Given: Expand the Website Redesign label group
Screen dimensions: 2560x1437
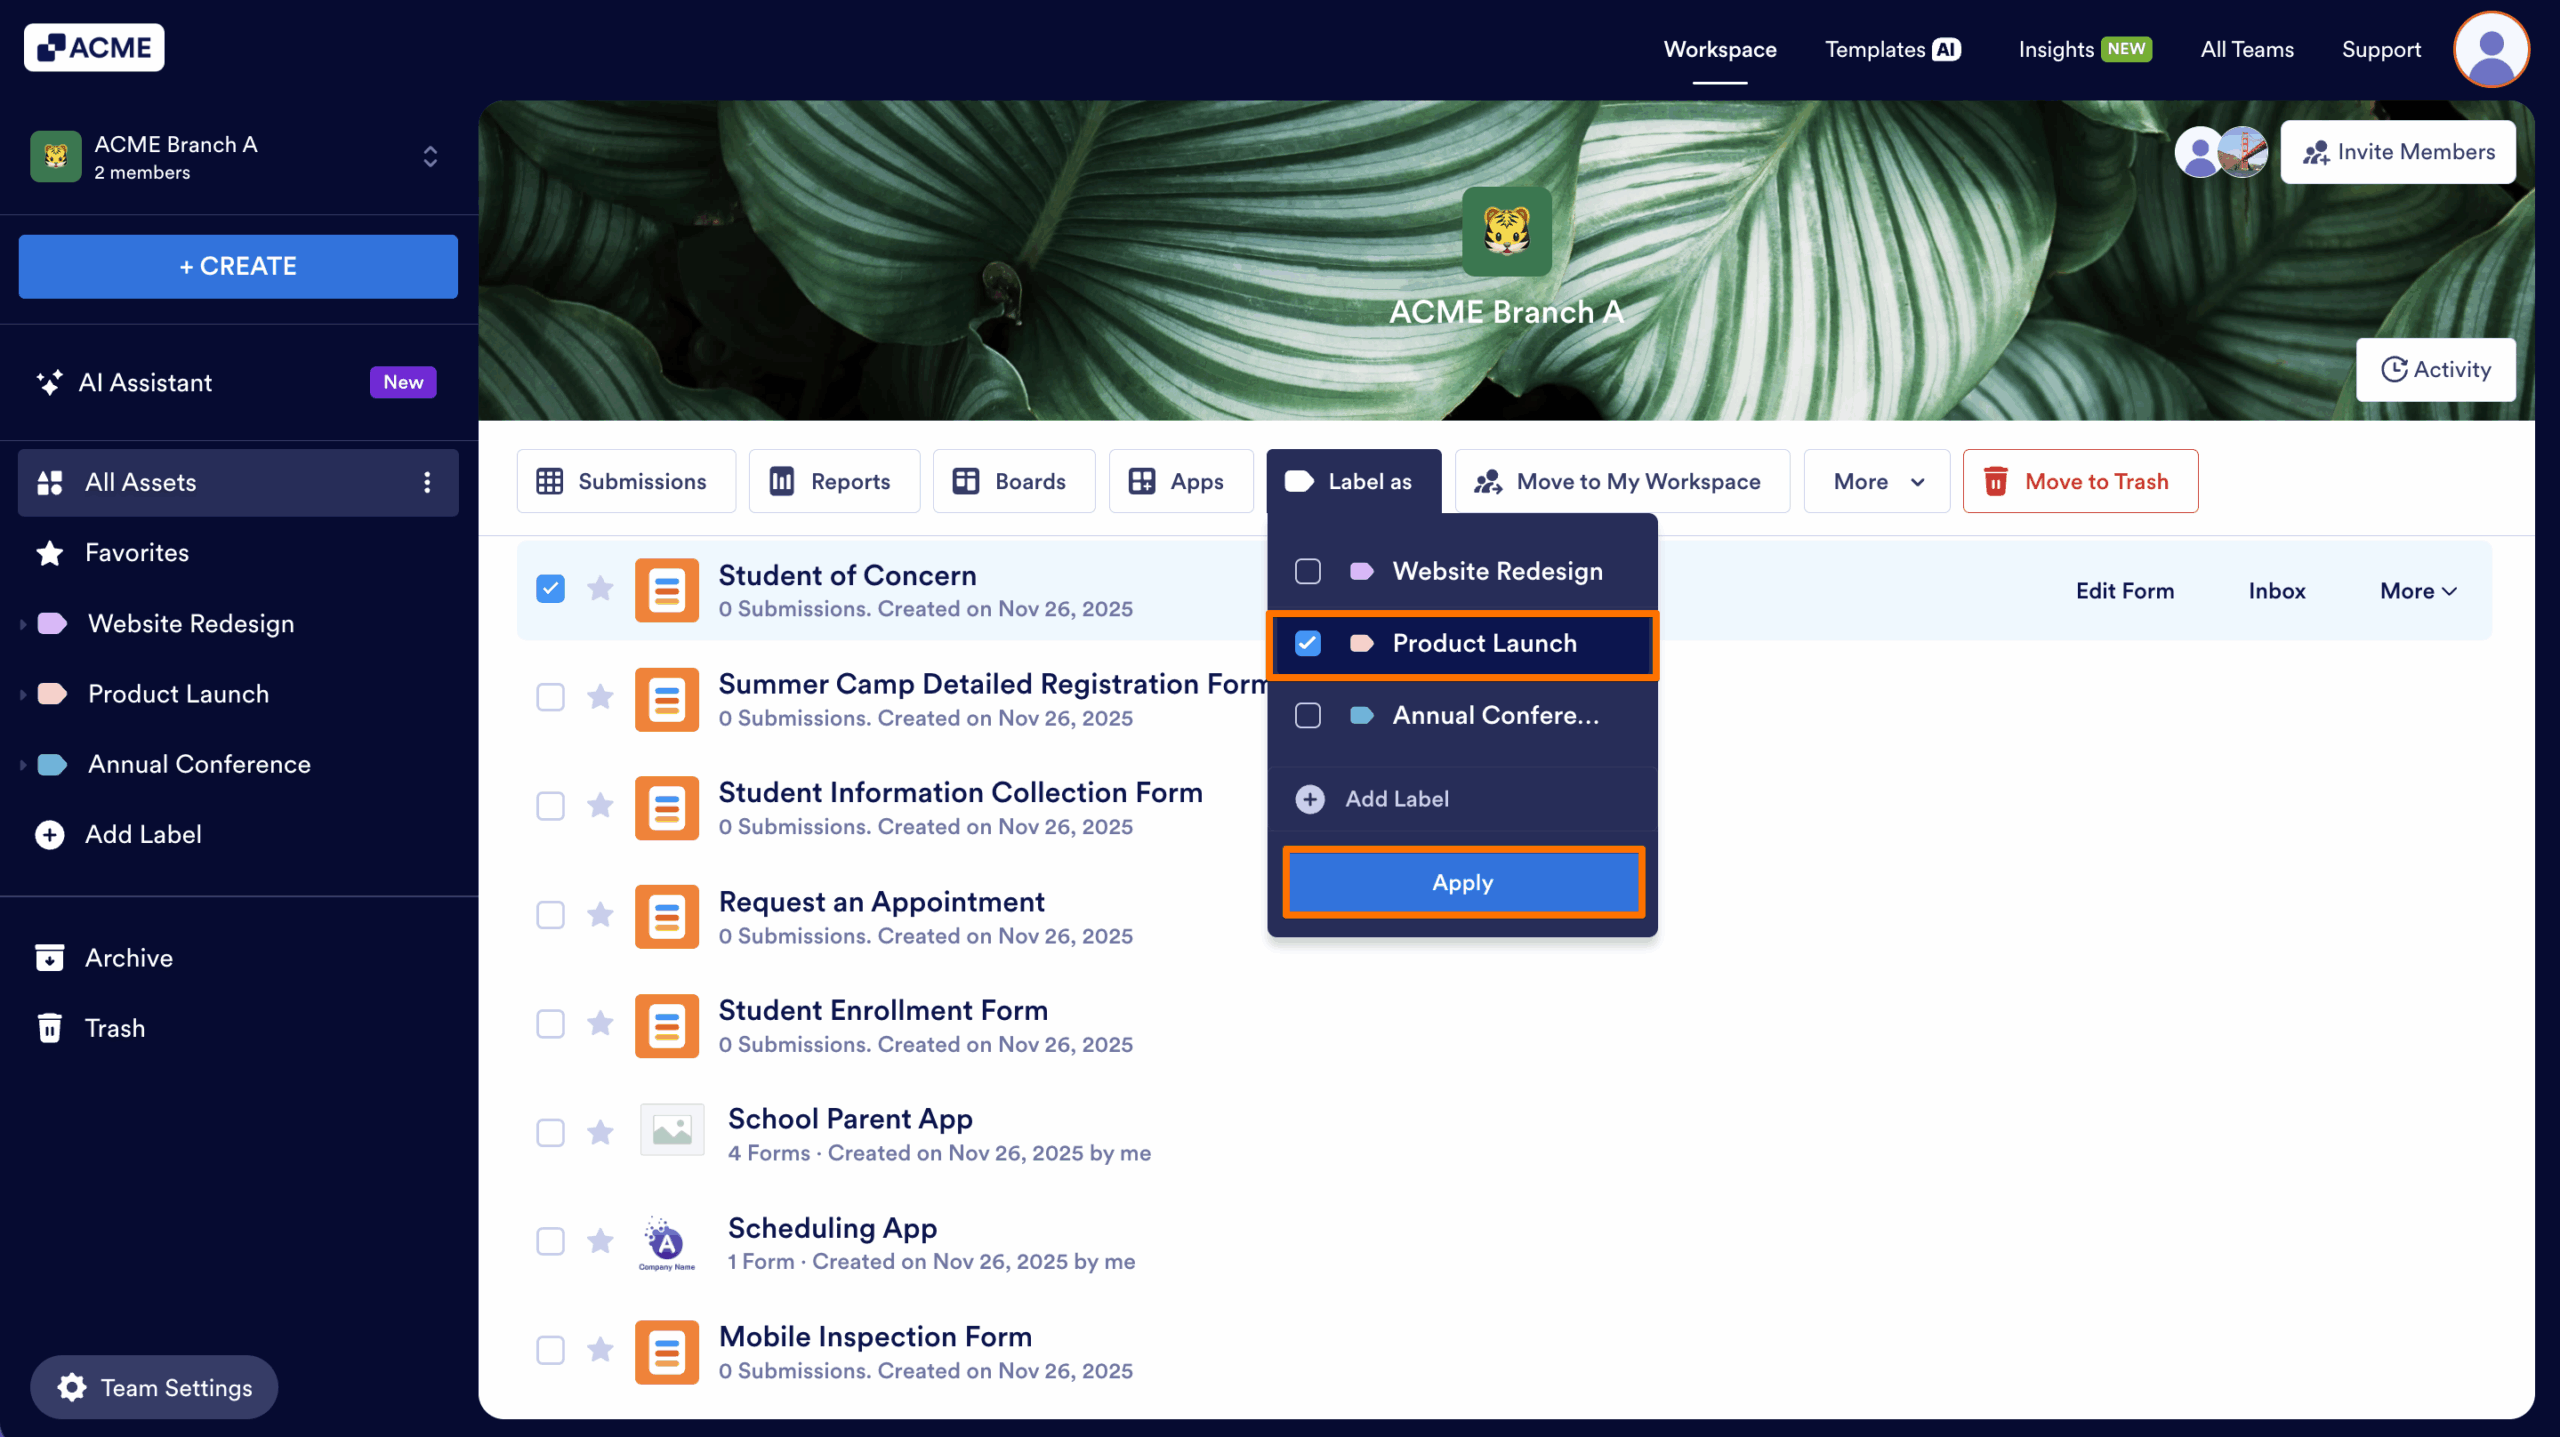Looking at the screenshot, I should pyautogui.click(x=23, y=624).
